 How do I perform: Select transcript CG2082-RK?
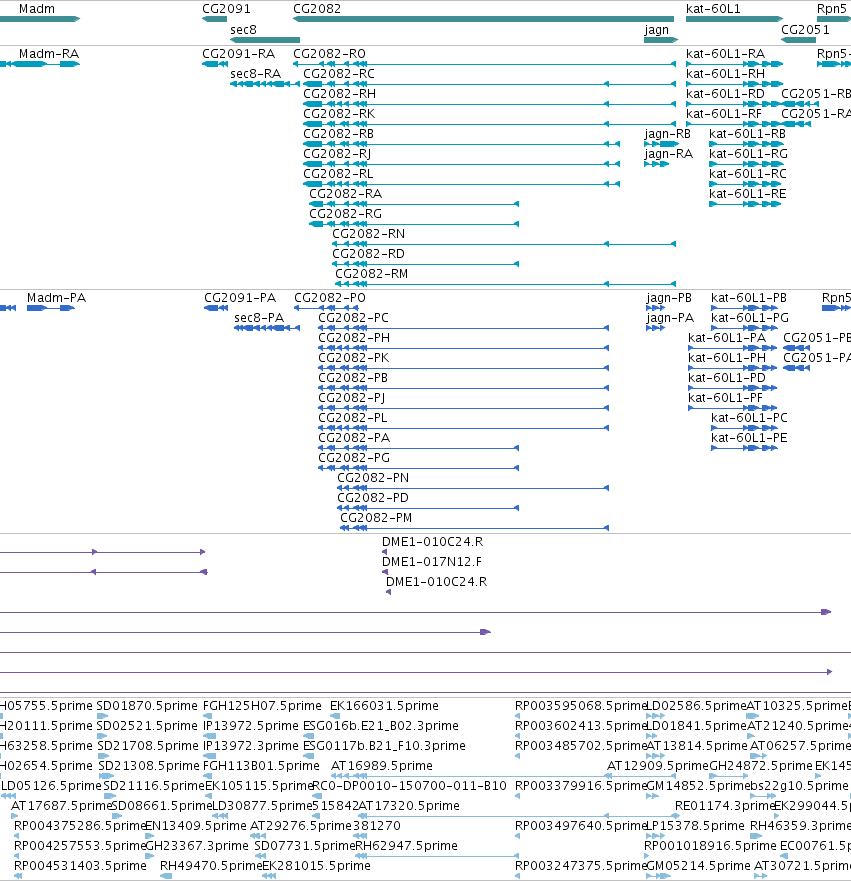point(339,114)
